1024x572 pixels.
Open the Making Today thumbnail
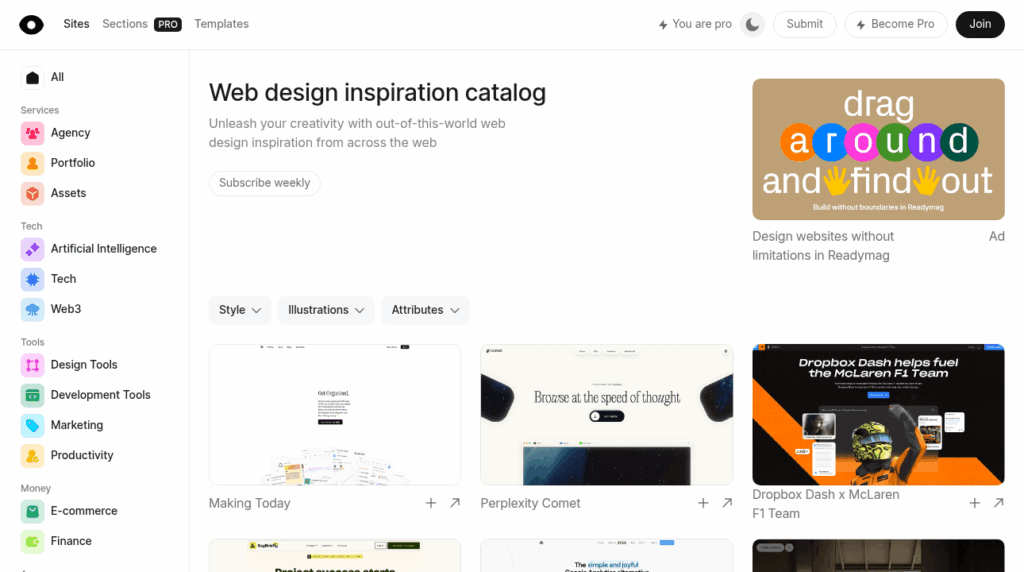tap(334, 415)
